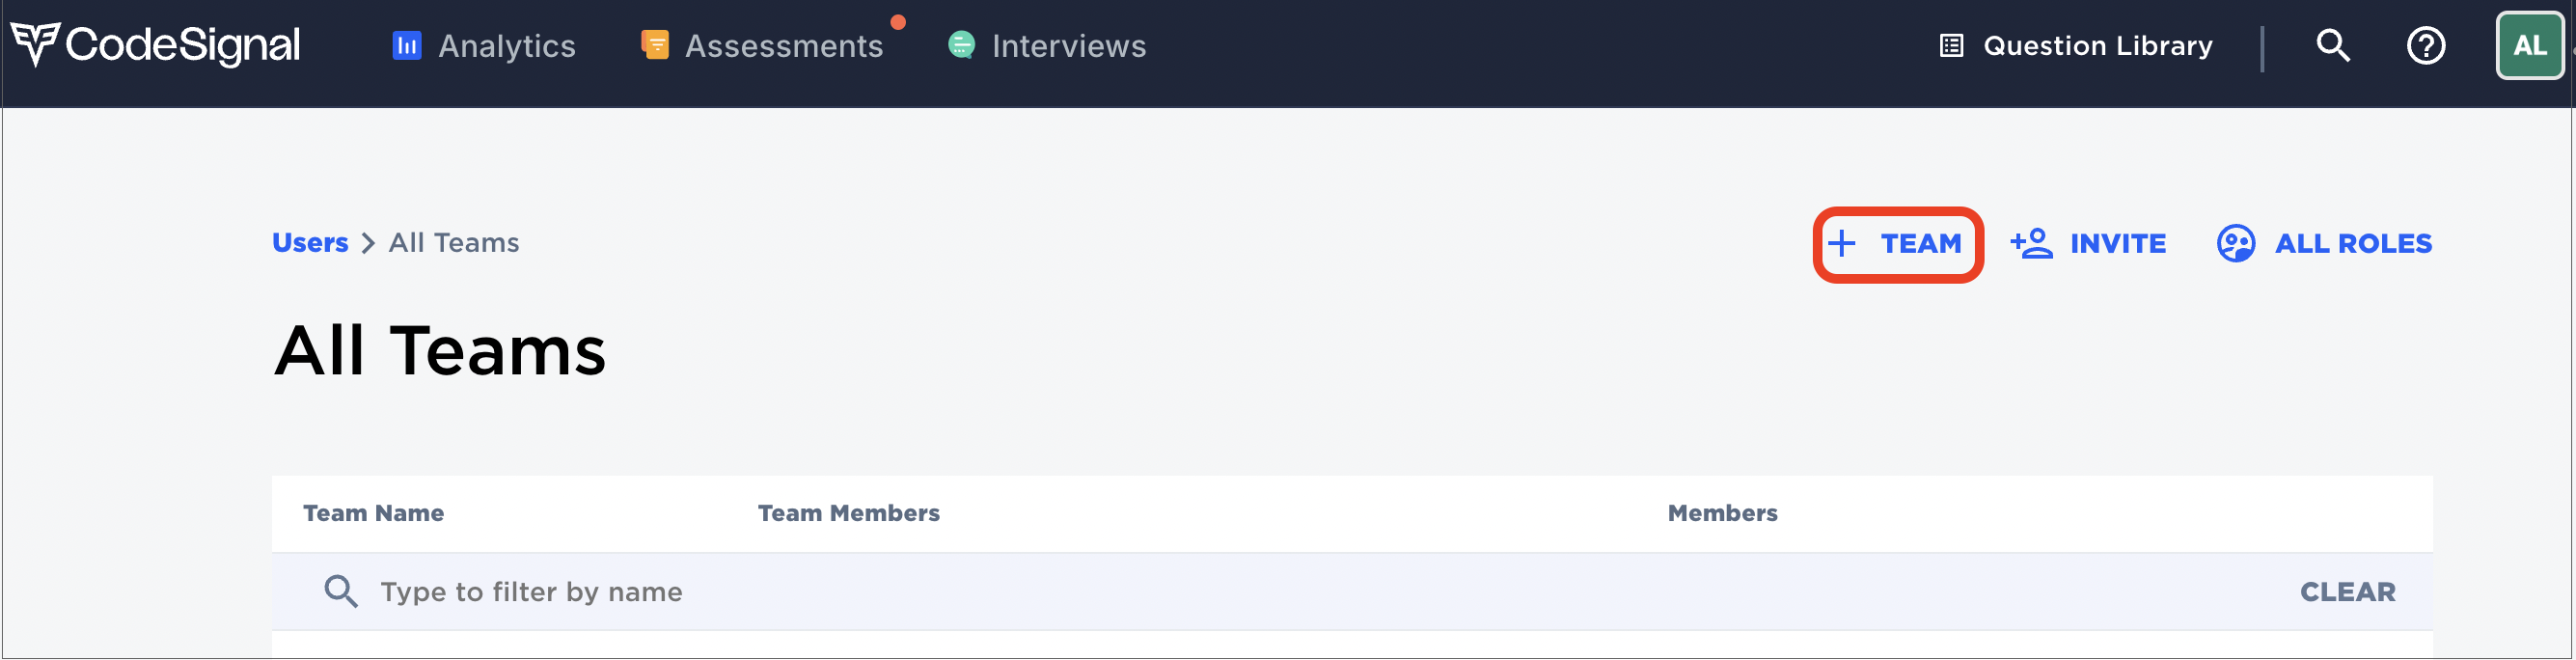Image resolution: width=2576 pixels, height=660 pixels.
Task: Focus the filter by name field
Action: coord(1300,592)
